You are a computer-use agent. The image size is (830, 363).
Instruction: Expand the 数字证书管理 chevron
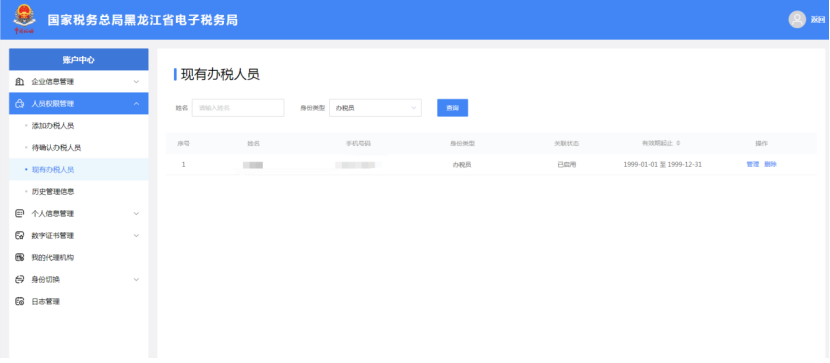point(136,235)
